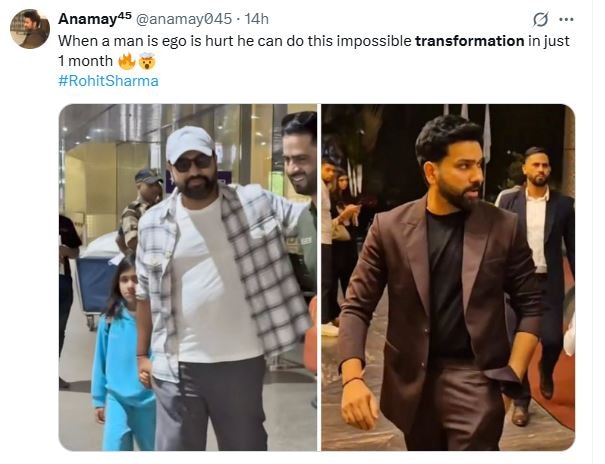Open the three-dot more options menu
This screenshot has width=605, height=464.
tap(566, 19)
